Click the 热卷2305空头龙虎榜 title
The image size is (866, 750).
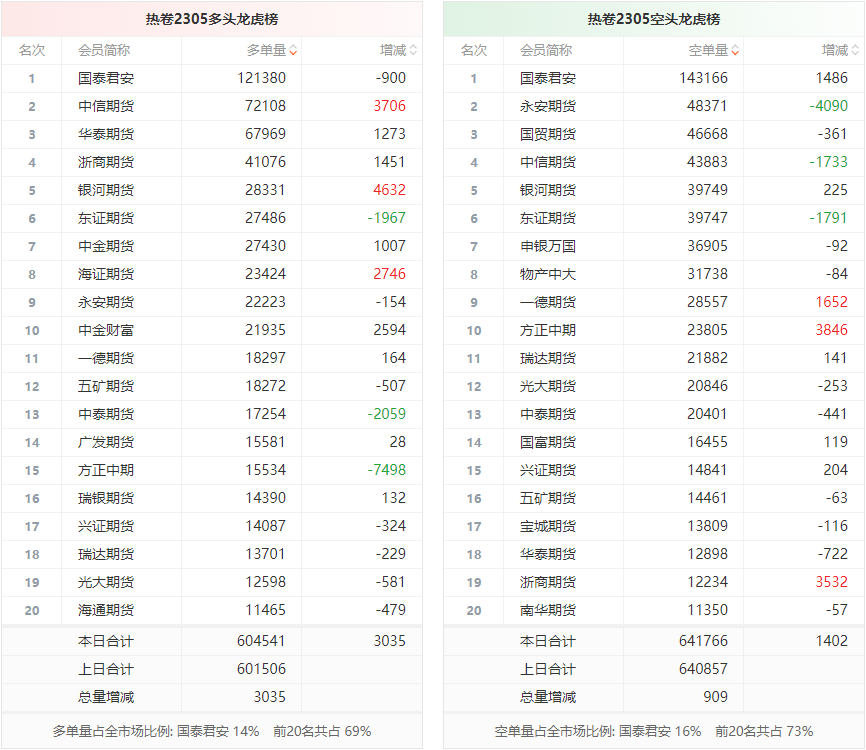pos(654,19)
